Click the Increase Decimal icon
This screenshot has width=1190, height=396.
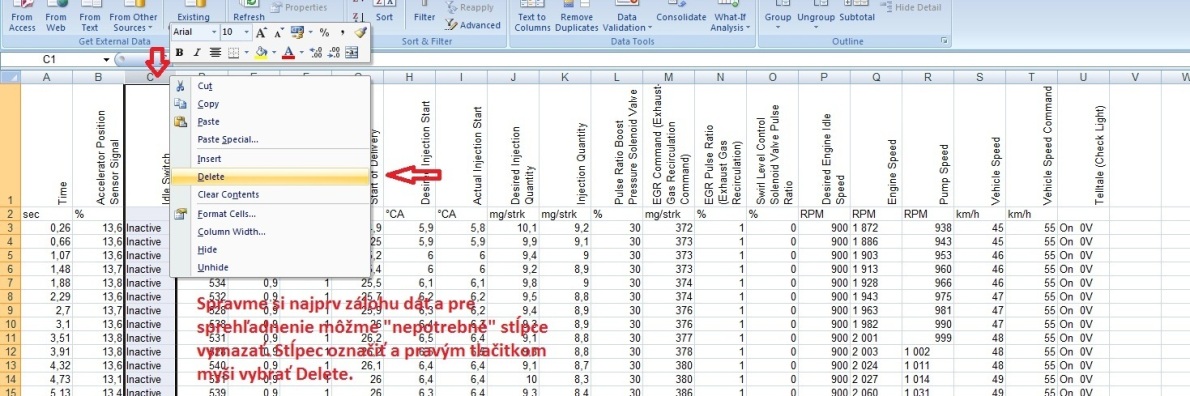pos(316,52)
